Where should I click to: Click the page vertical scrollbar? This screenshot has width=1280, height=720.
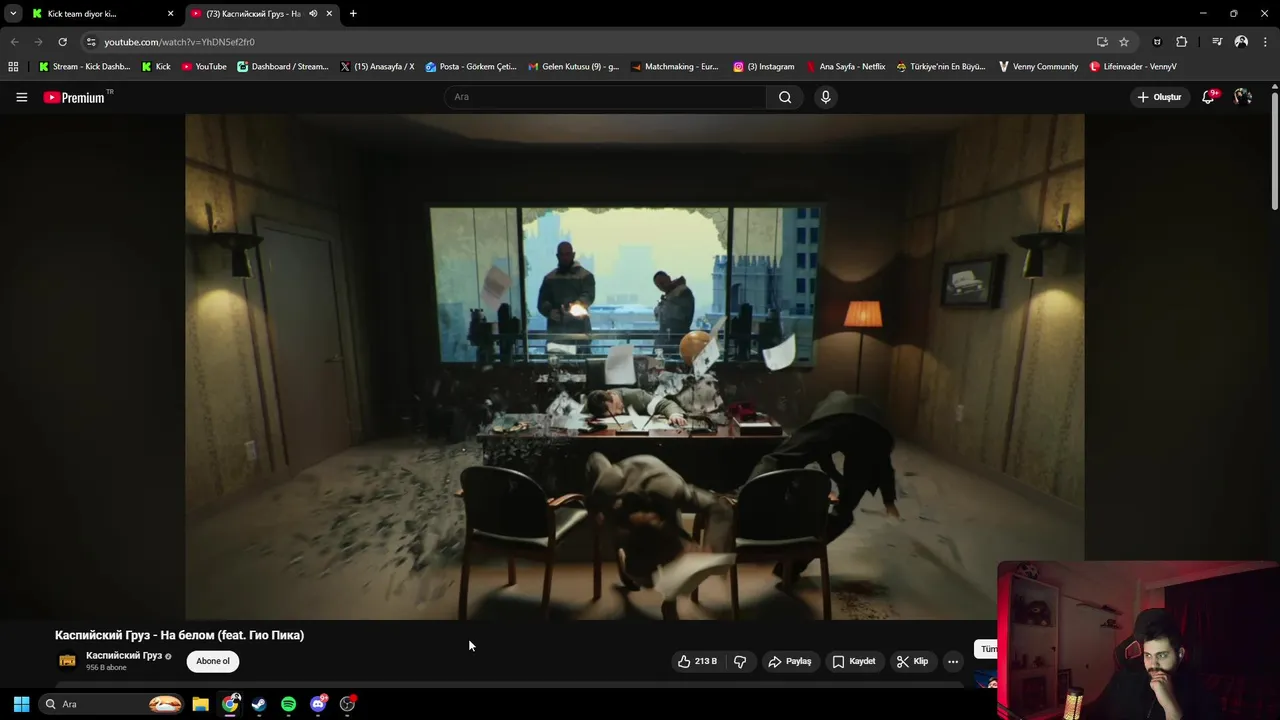1275,150
